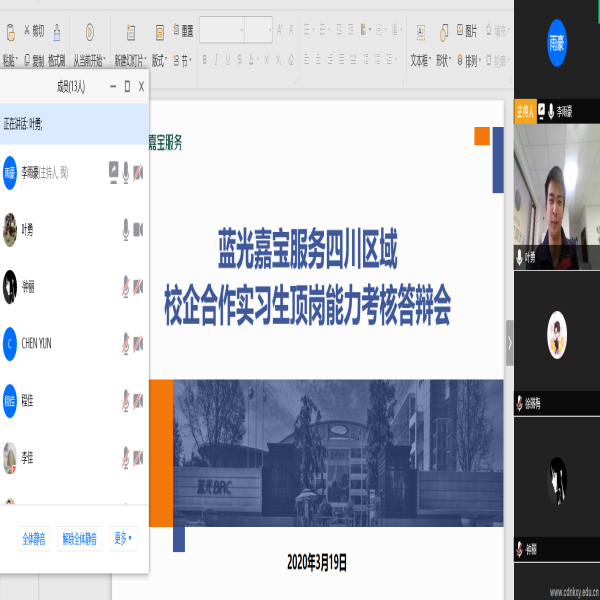
Task: Open the Arrange (排列) dropdown
Action: pos(469,60)
